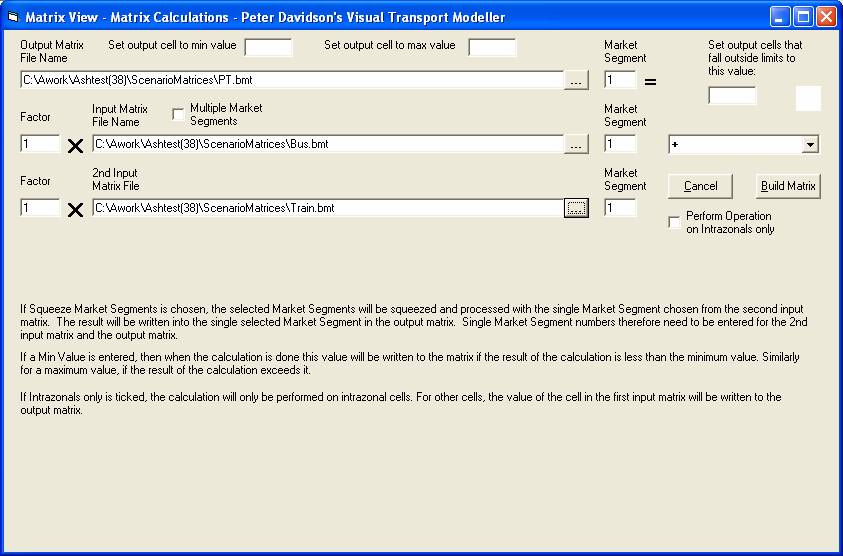Click the outside-limits value input field
The image size is (843, 556).
click(732, 96)
